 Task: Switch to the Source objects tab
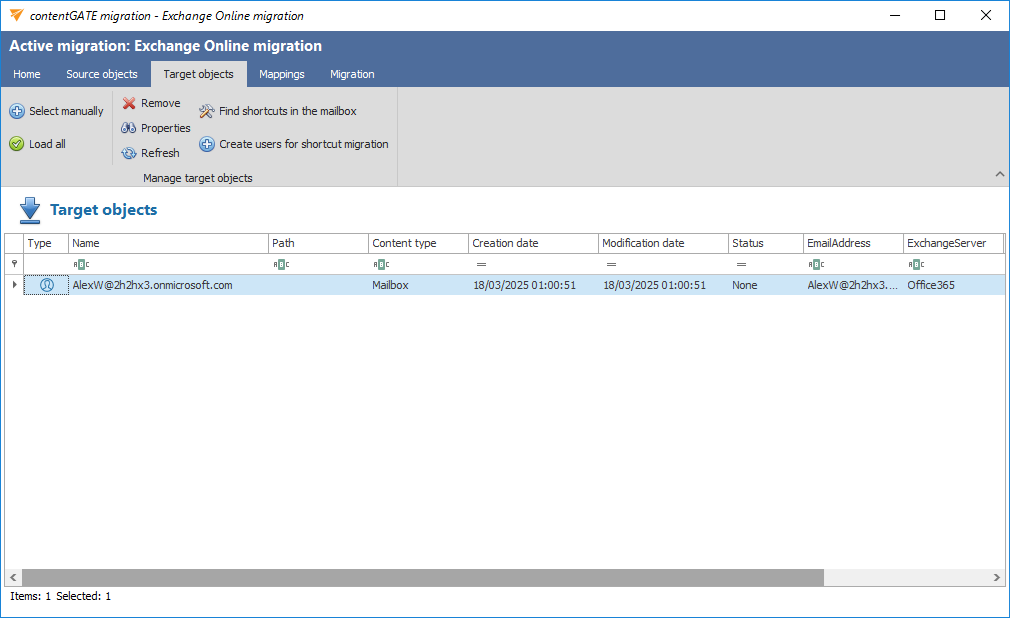pyautogui.click(x=102, y=74)
